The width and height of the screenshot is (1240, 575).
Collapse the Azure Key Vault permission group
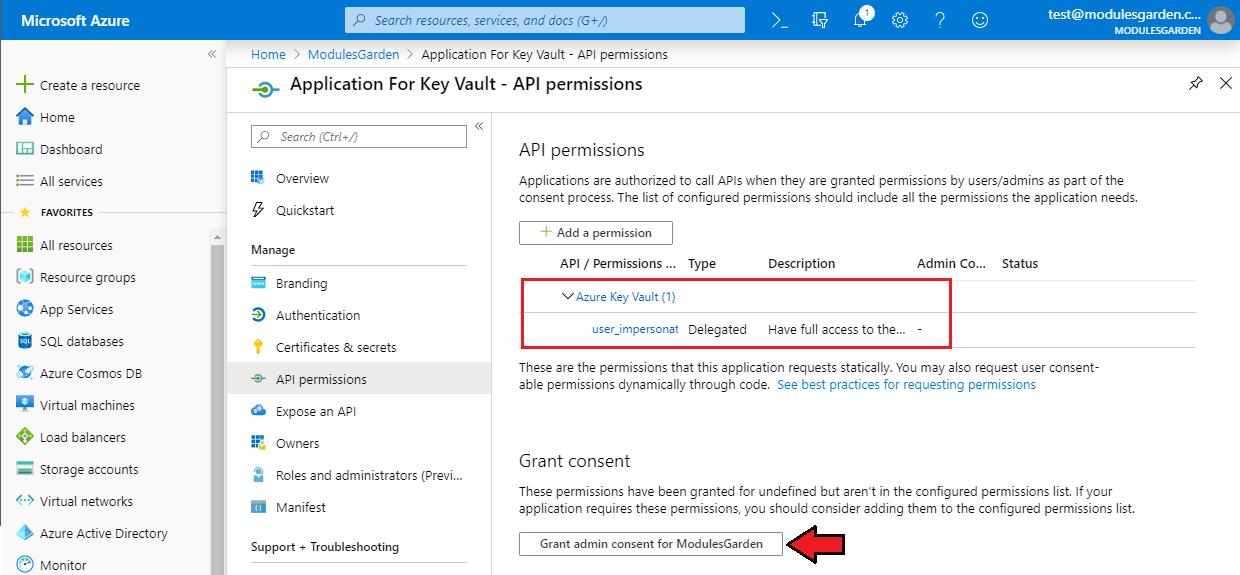pos(568,296)
